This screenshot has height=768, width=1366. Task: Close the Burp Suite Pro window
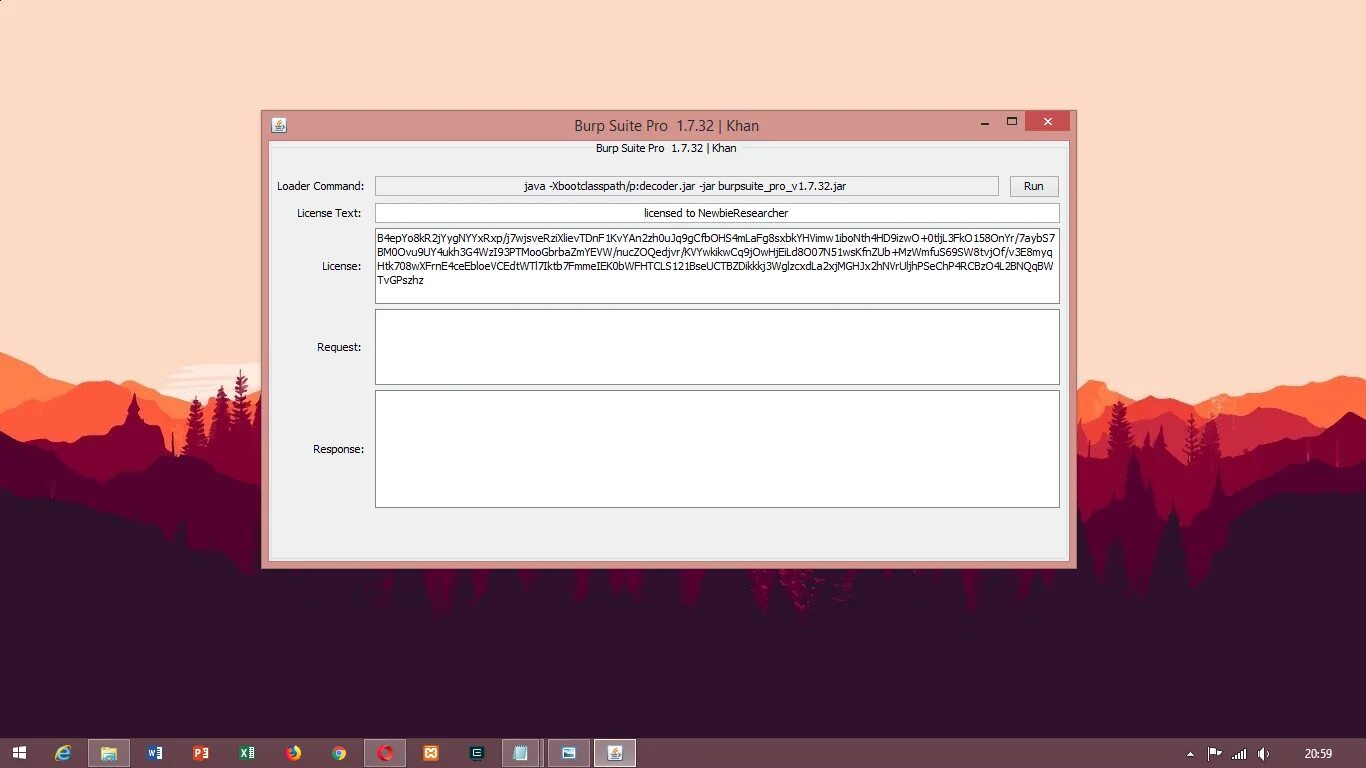pos(1047,121)
